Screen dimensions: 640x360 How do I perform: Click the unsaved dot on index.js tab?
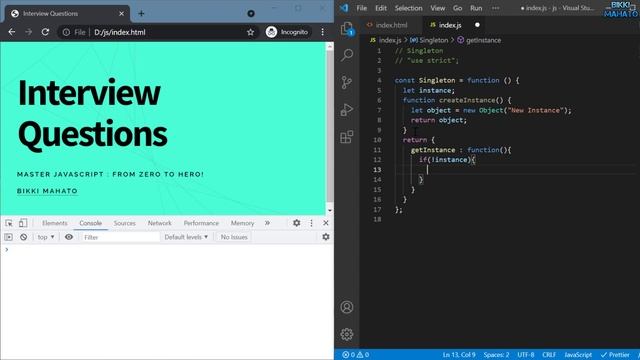pyautogui.click(x=477, y=25)
